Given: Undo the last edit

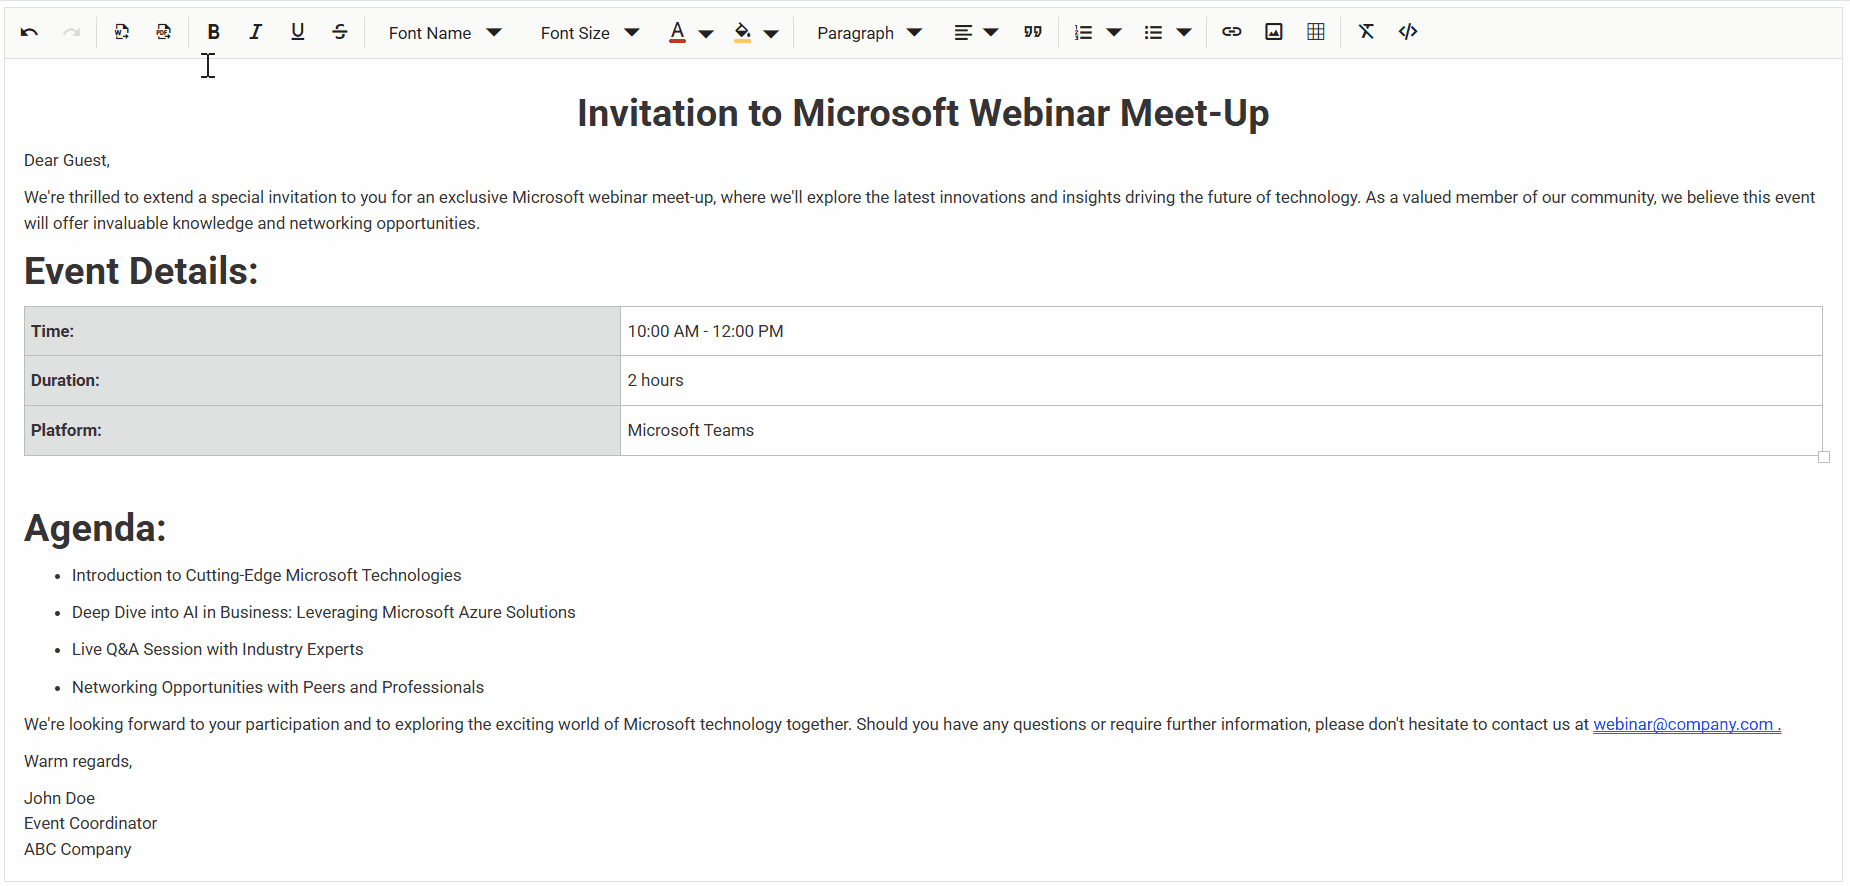Looking at the screenshot, I should tap(29, 32).
